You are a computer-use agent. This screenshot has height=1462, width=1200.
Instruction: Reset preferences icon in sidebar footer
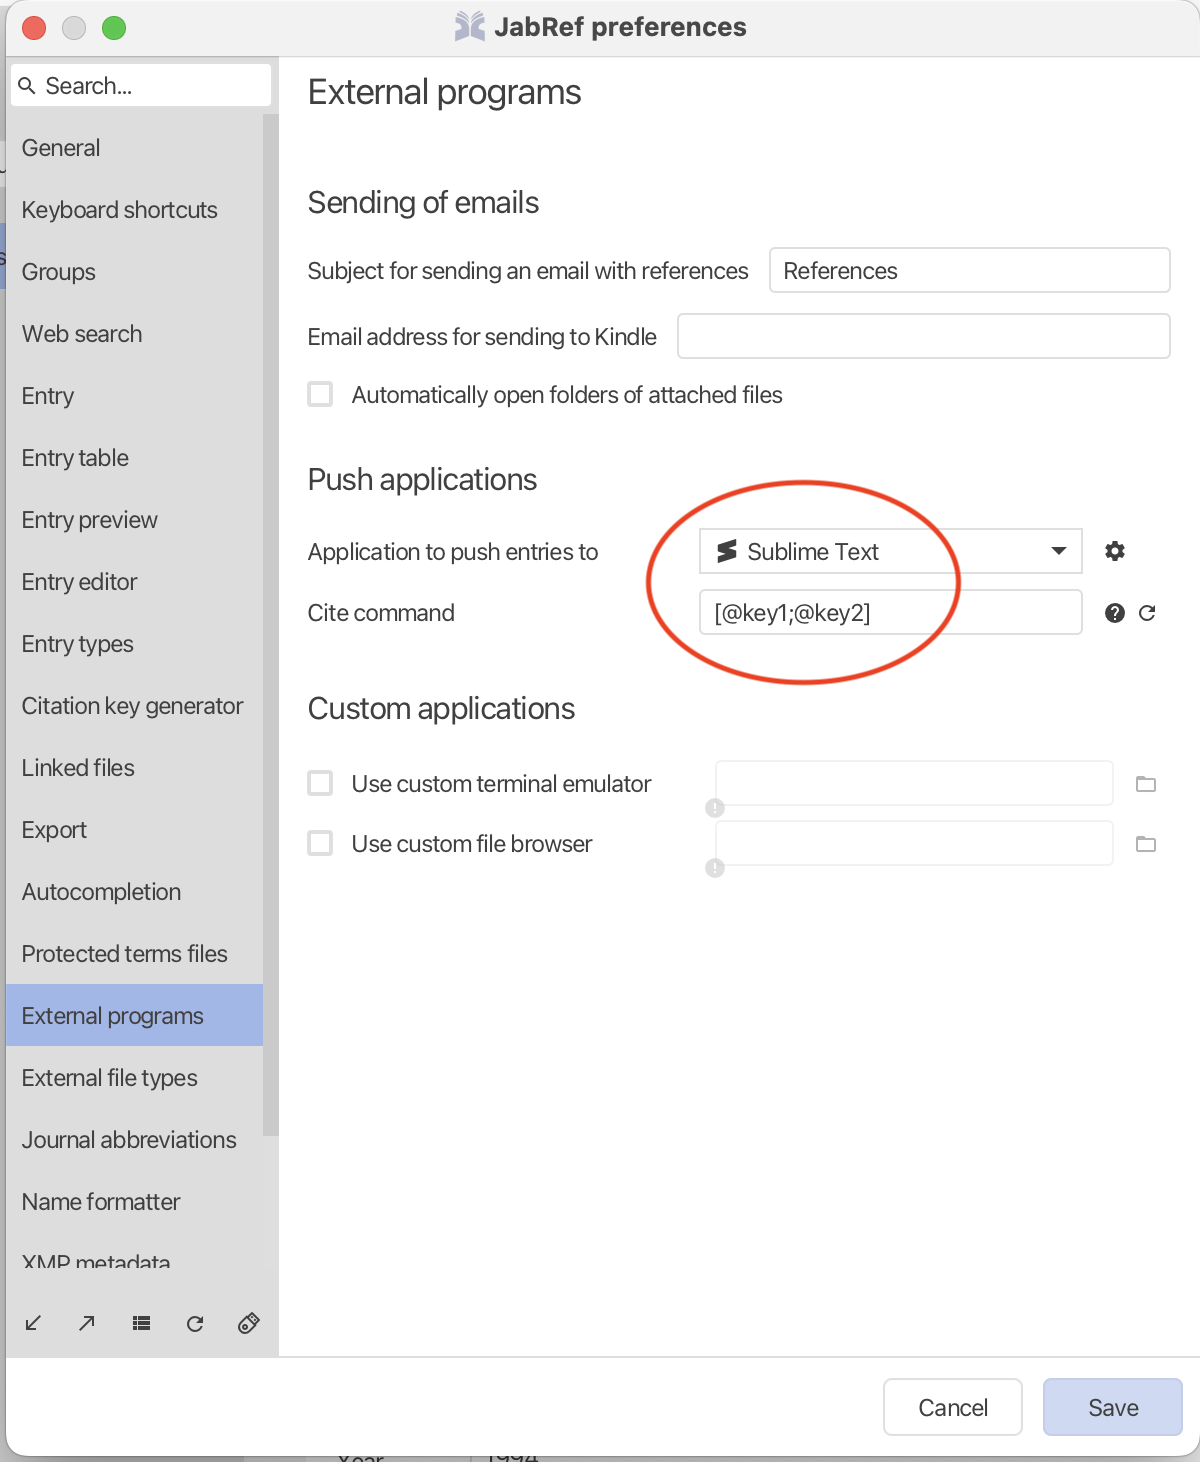tap(195, 1323)
